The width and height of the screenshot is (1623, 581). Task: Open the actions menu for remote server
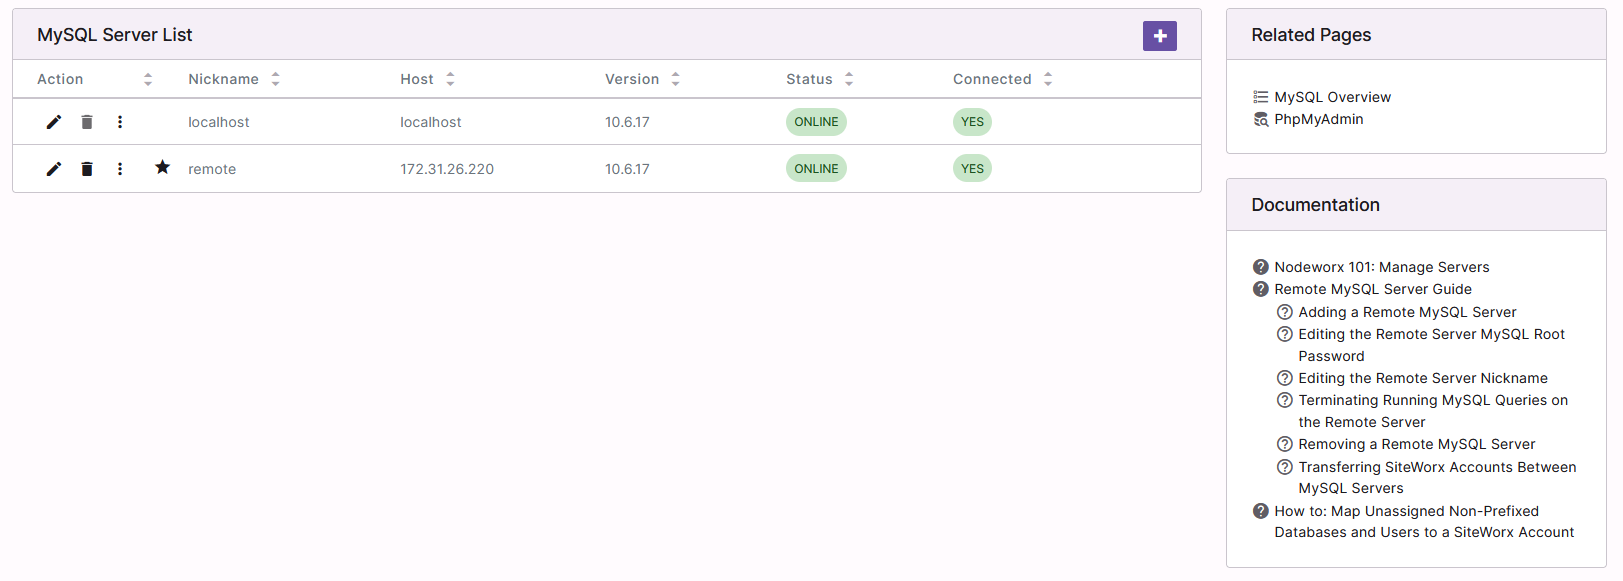pyautogui.click(x=120, y=168)
